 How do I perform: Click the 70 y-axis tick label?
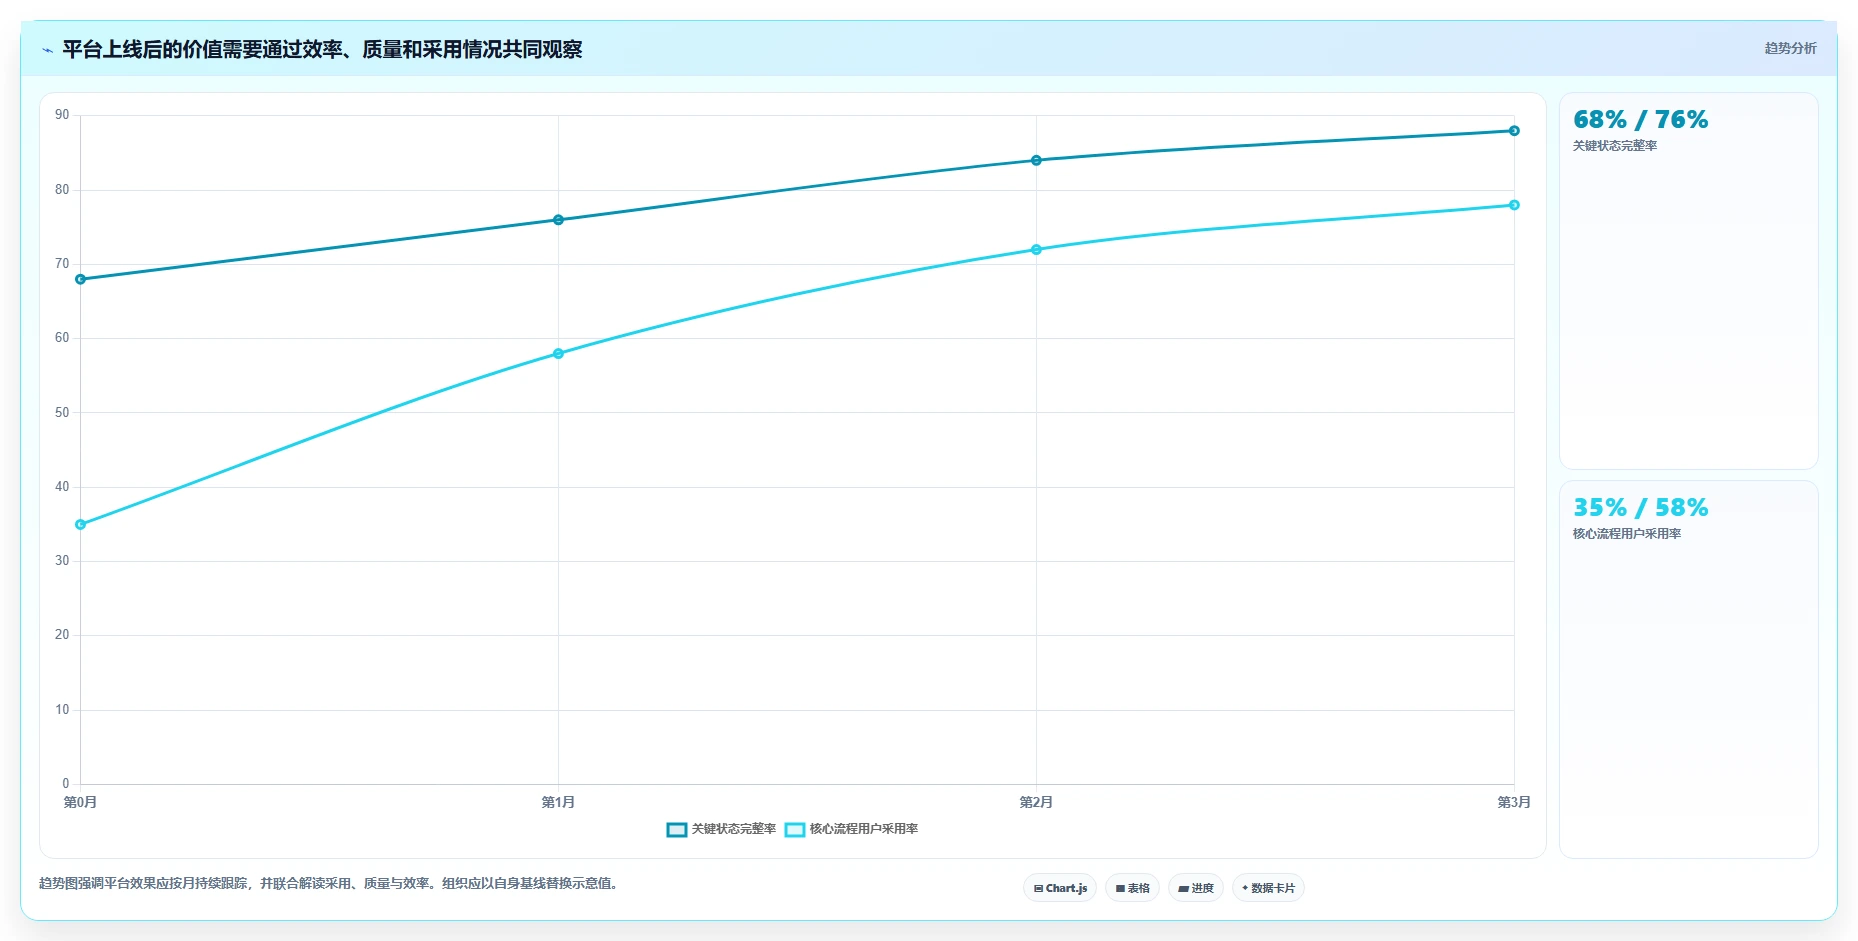point(62,264)
